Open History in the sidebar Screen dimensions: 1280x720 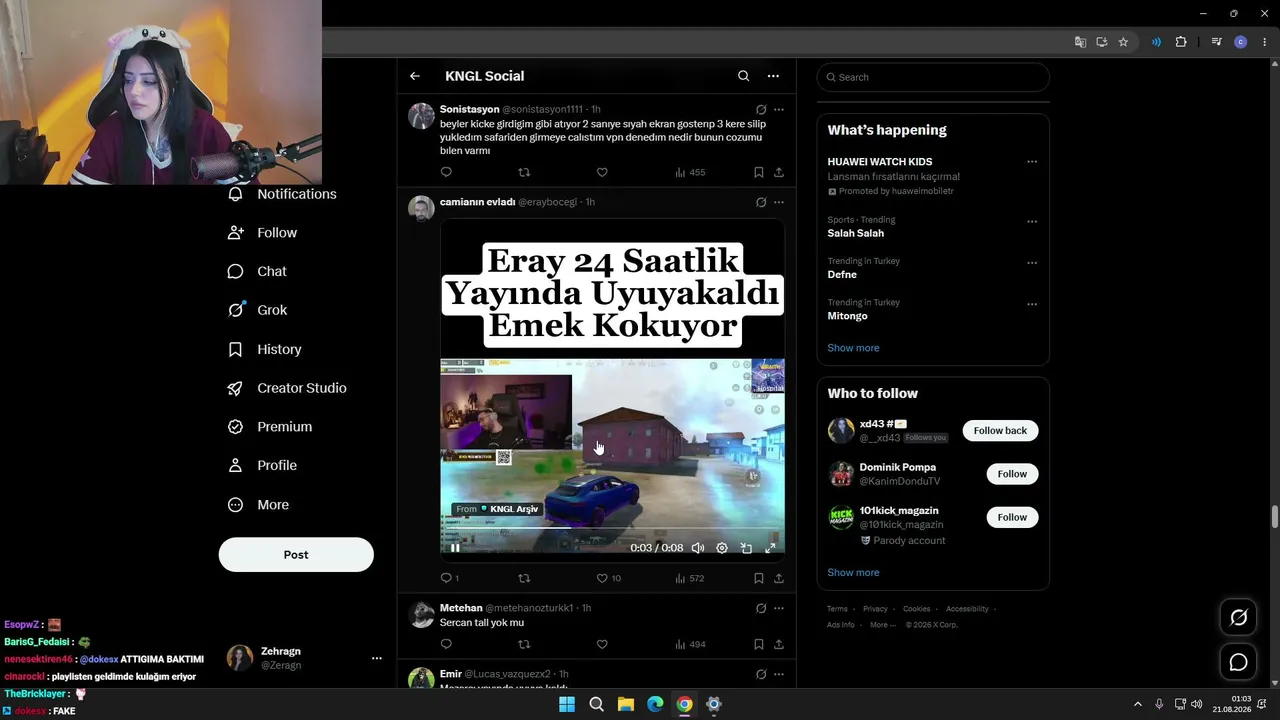265,349
